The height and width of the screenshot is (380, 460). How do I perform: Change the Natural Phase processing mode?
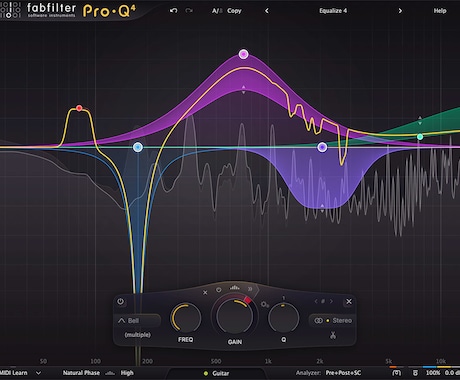[81, 373]
